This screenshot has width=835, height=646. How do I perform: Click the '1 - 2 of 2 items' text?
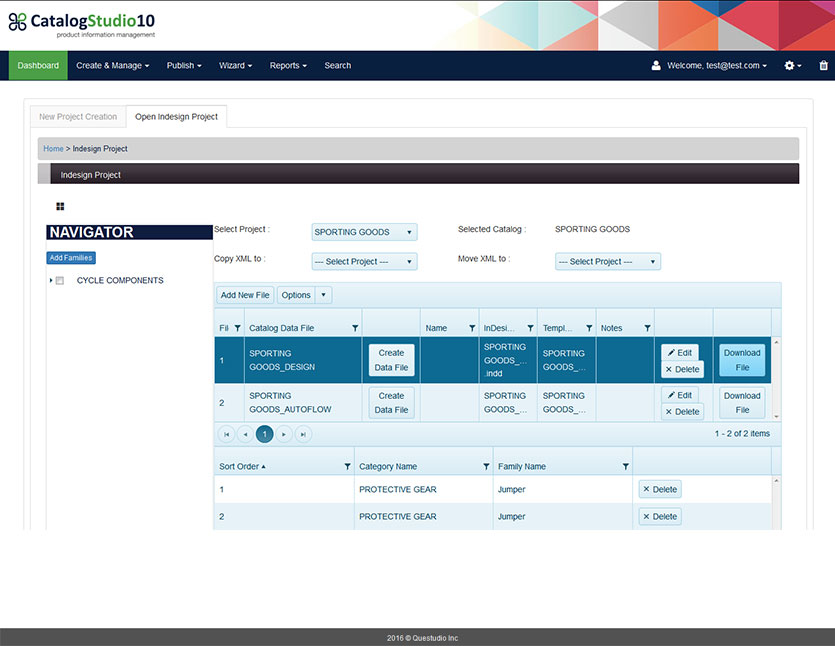[742, 434]
